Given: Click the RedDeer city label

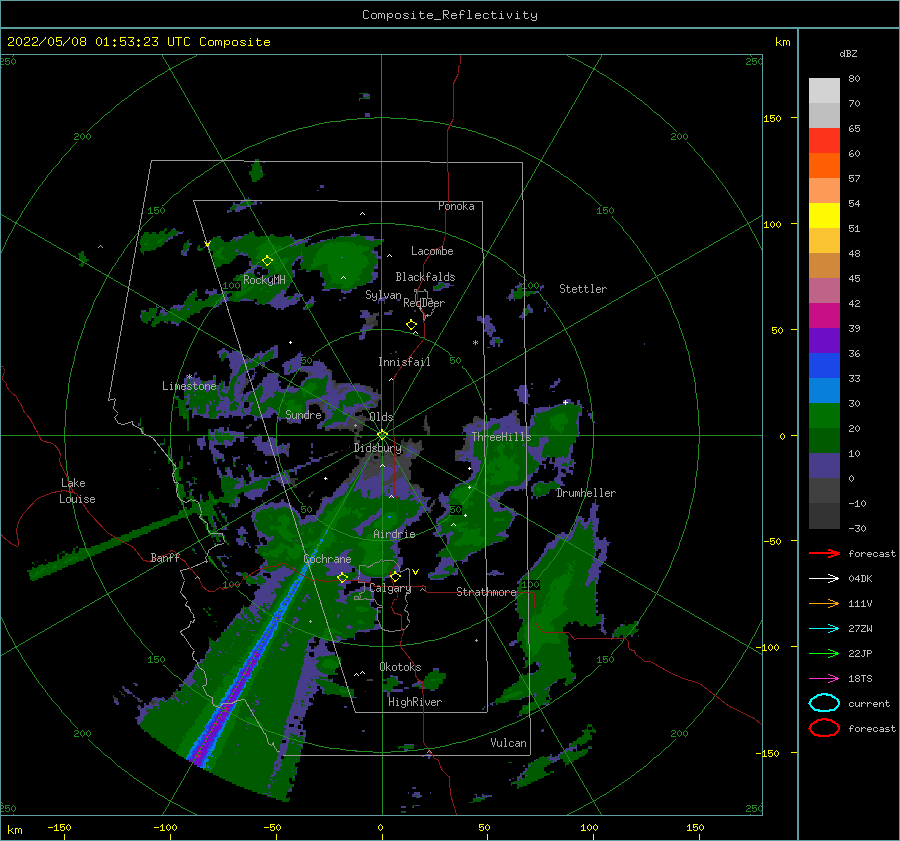Looking at the screenshot, I should click(x=424, y=303).
